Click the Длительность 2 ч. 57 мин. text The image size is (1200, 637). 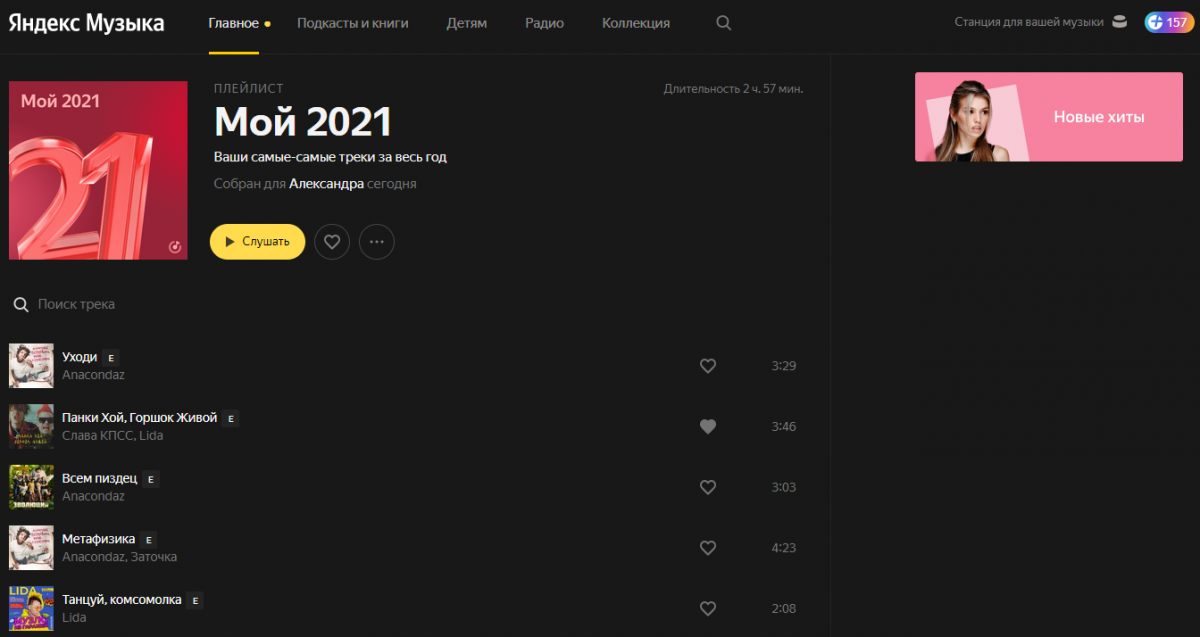pos(733,89)
